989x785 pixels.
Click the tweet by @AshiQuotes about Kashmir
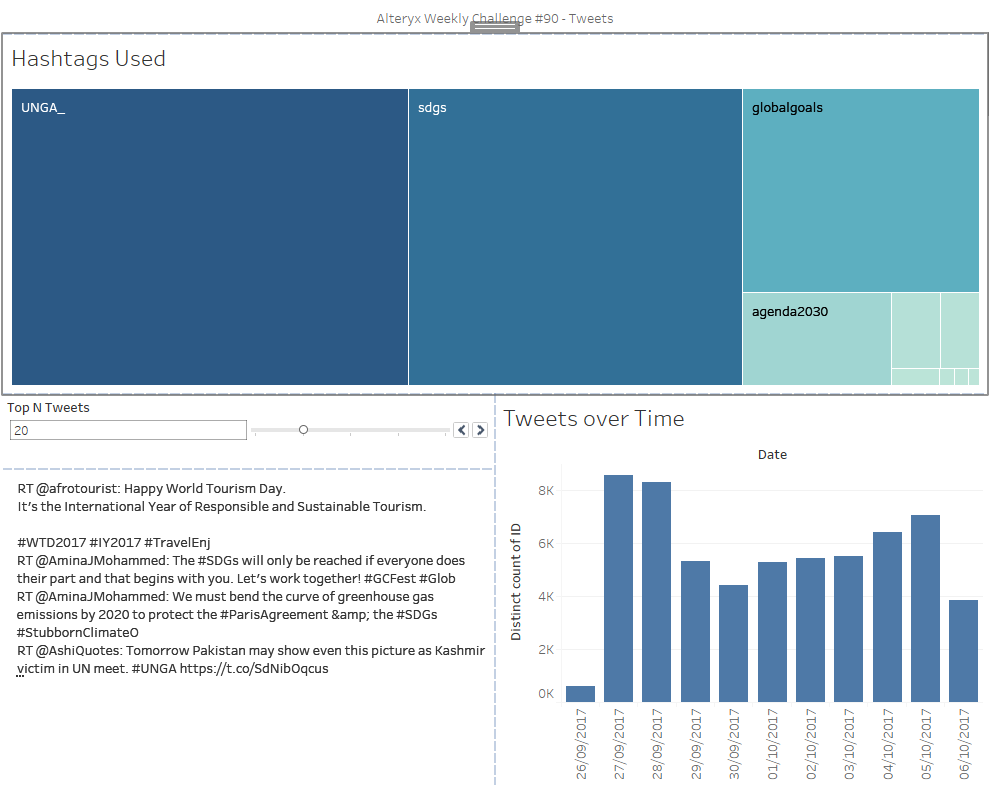(251, 660)
